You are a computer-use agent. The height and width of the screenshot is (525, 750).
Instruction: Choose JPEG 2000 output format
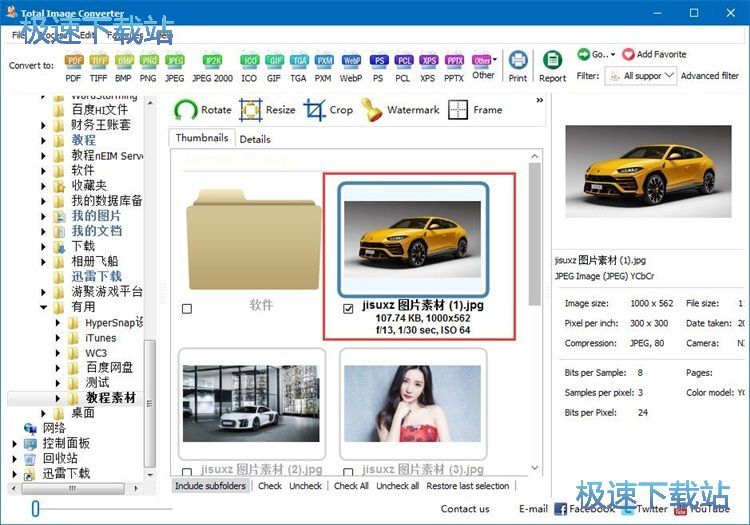[x=212, y=66]
